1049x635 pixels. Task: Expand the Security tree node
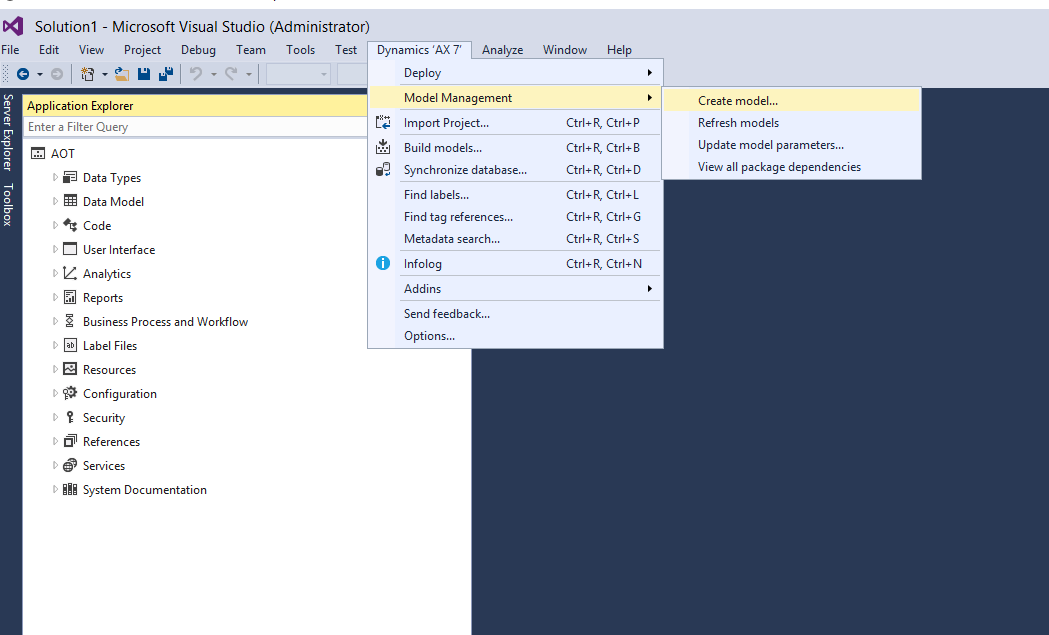(x=56, y=418)
